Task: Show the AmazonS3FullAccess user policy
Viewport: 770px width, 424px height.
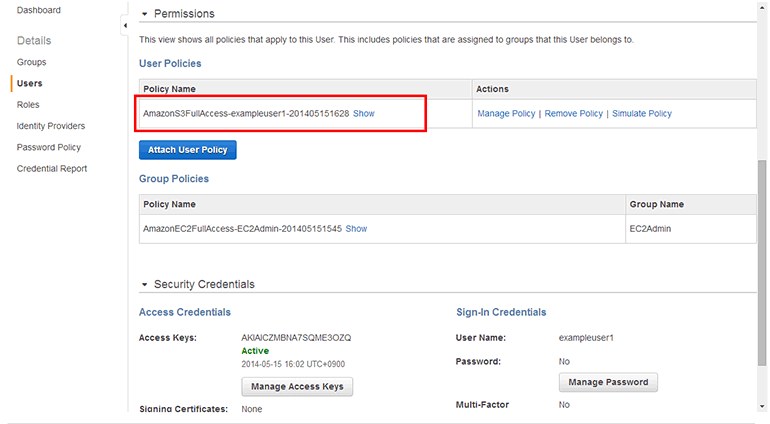Action: (x=363, y=114)
